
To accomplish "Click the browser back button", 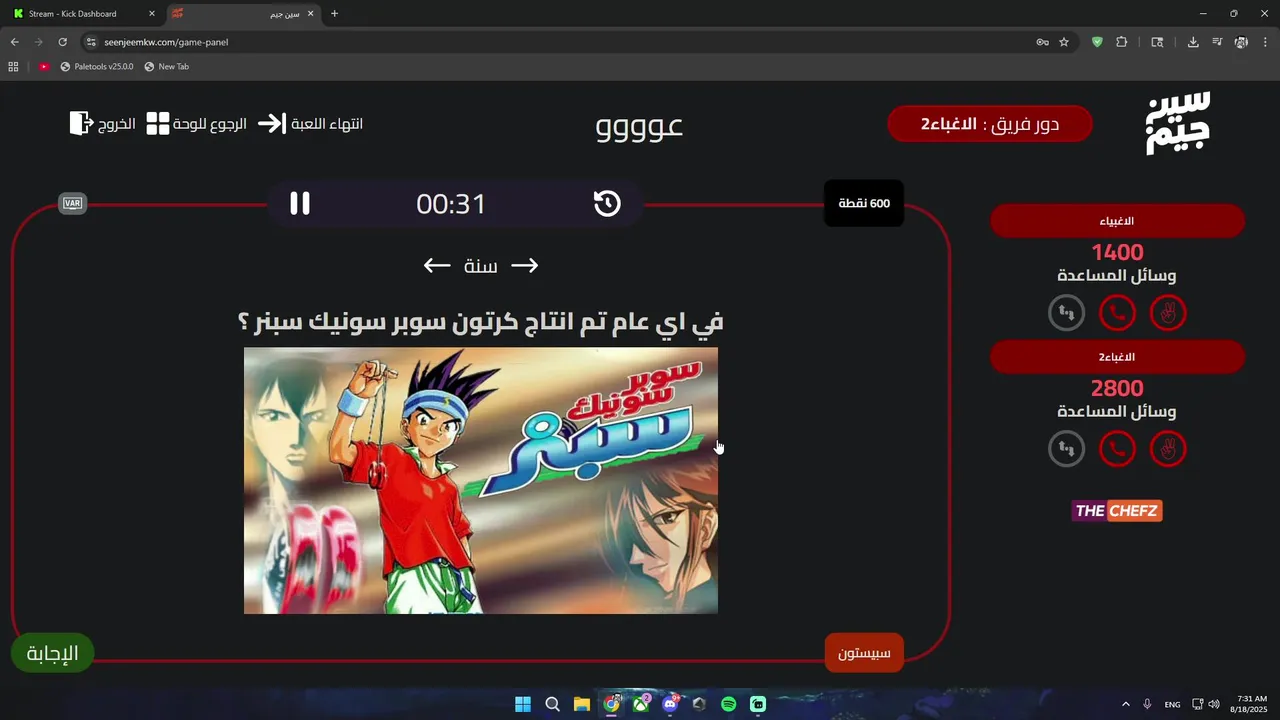I will (15, 42).
